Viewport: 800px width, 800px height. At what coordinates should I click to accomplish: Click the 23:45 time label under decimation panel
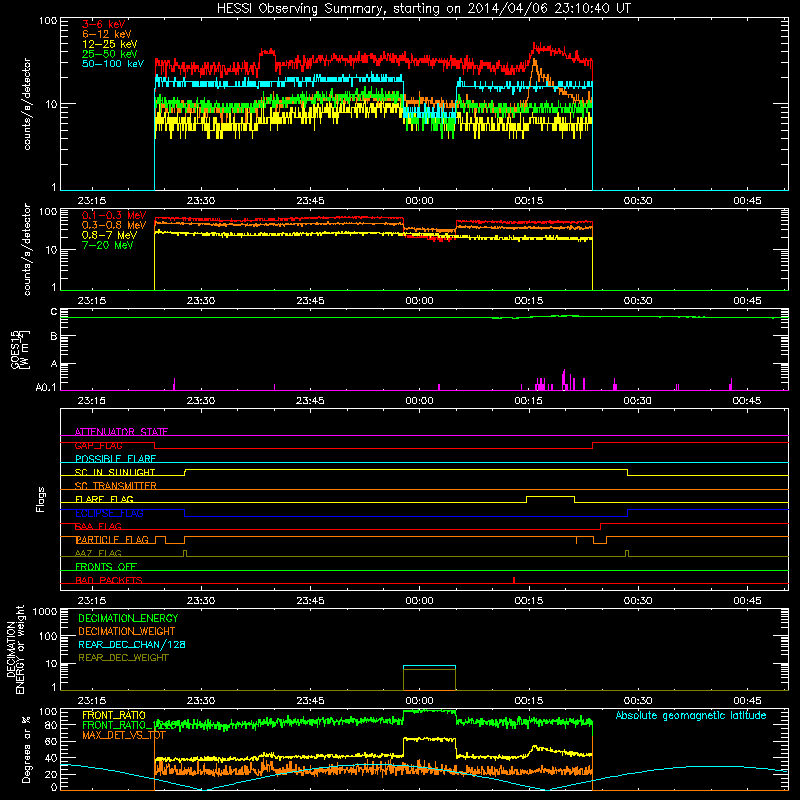tap(310, 701)
